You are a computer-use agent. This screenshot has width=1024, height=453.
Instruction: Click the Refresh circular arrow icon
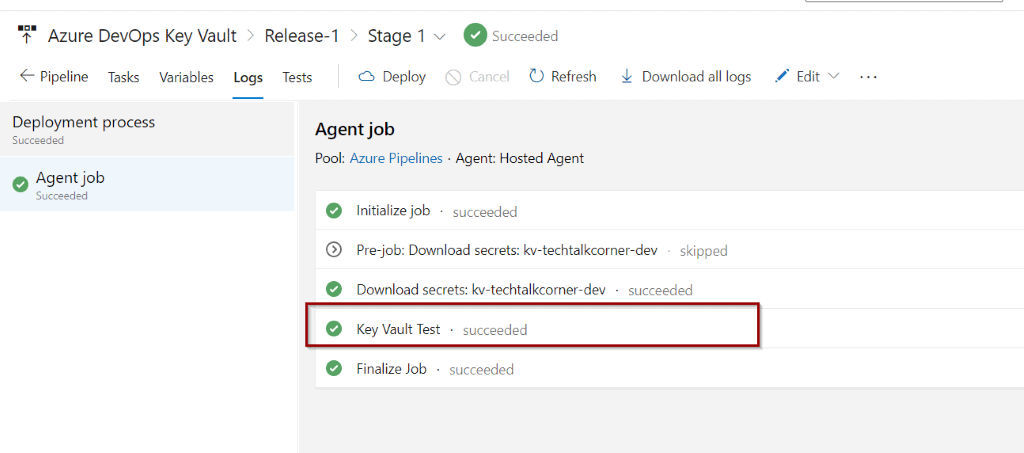click(x=537, y=76)
